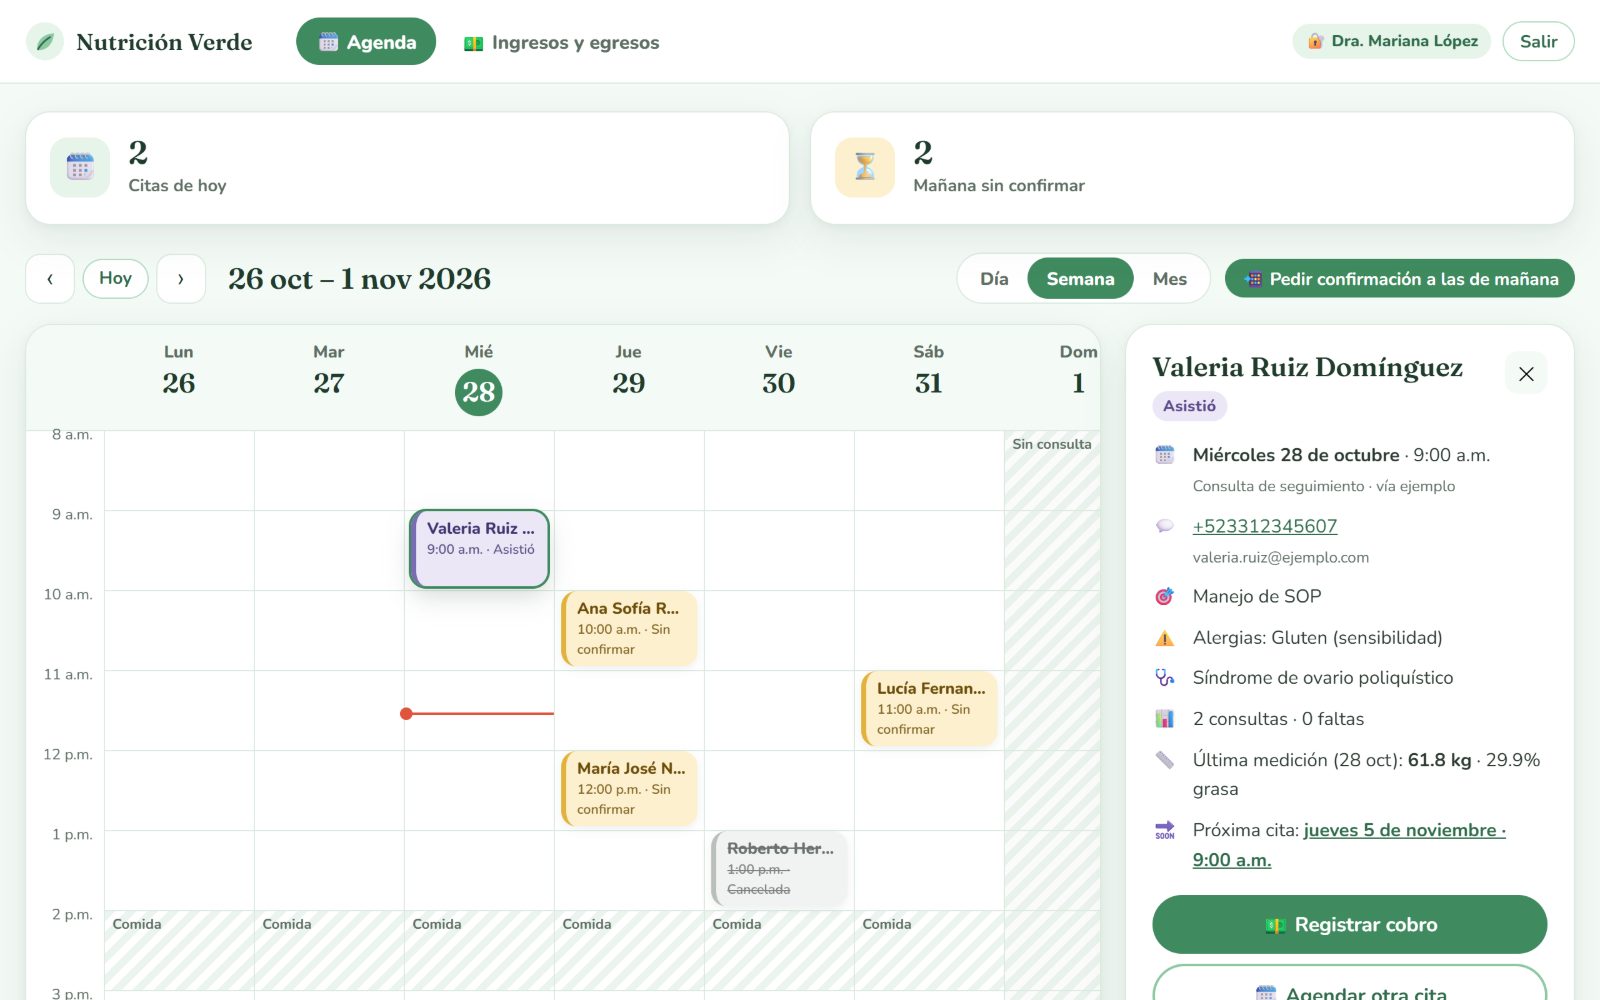Open the phone link +523312345607

tap(1265, 526)
